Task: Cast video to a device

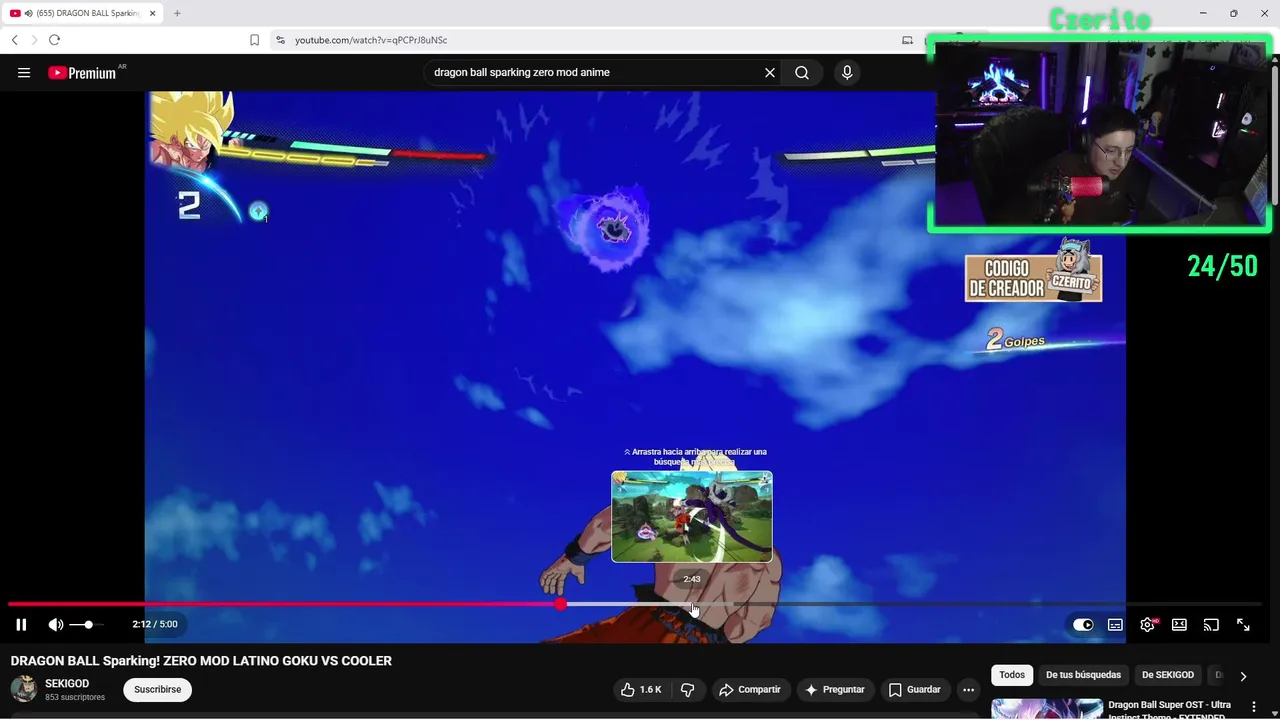Action: (1211, 625)
